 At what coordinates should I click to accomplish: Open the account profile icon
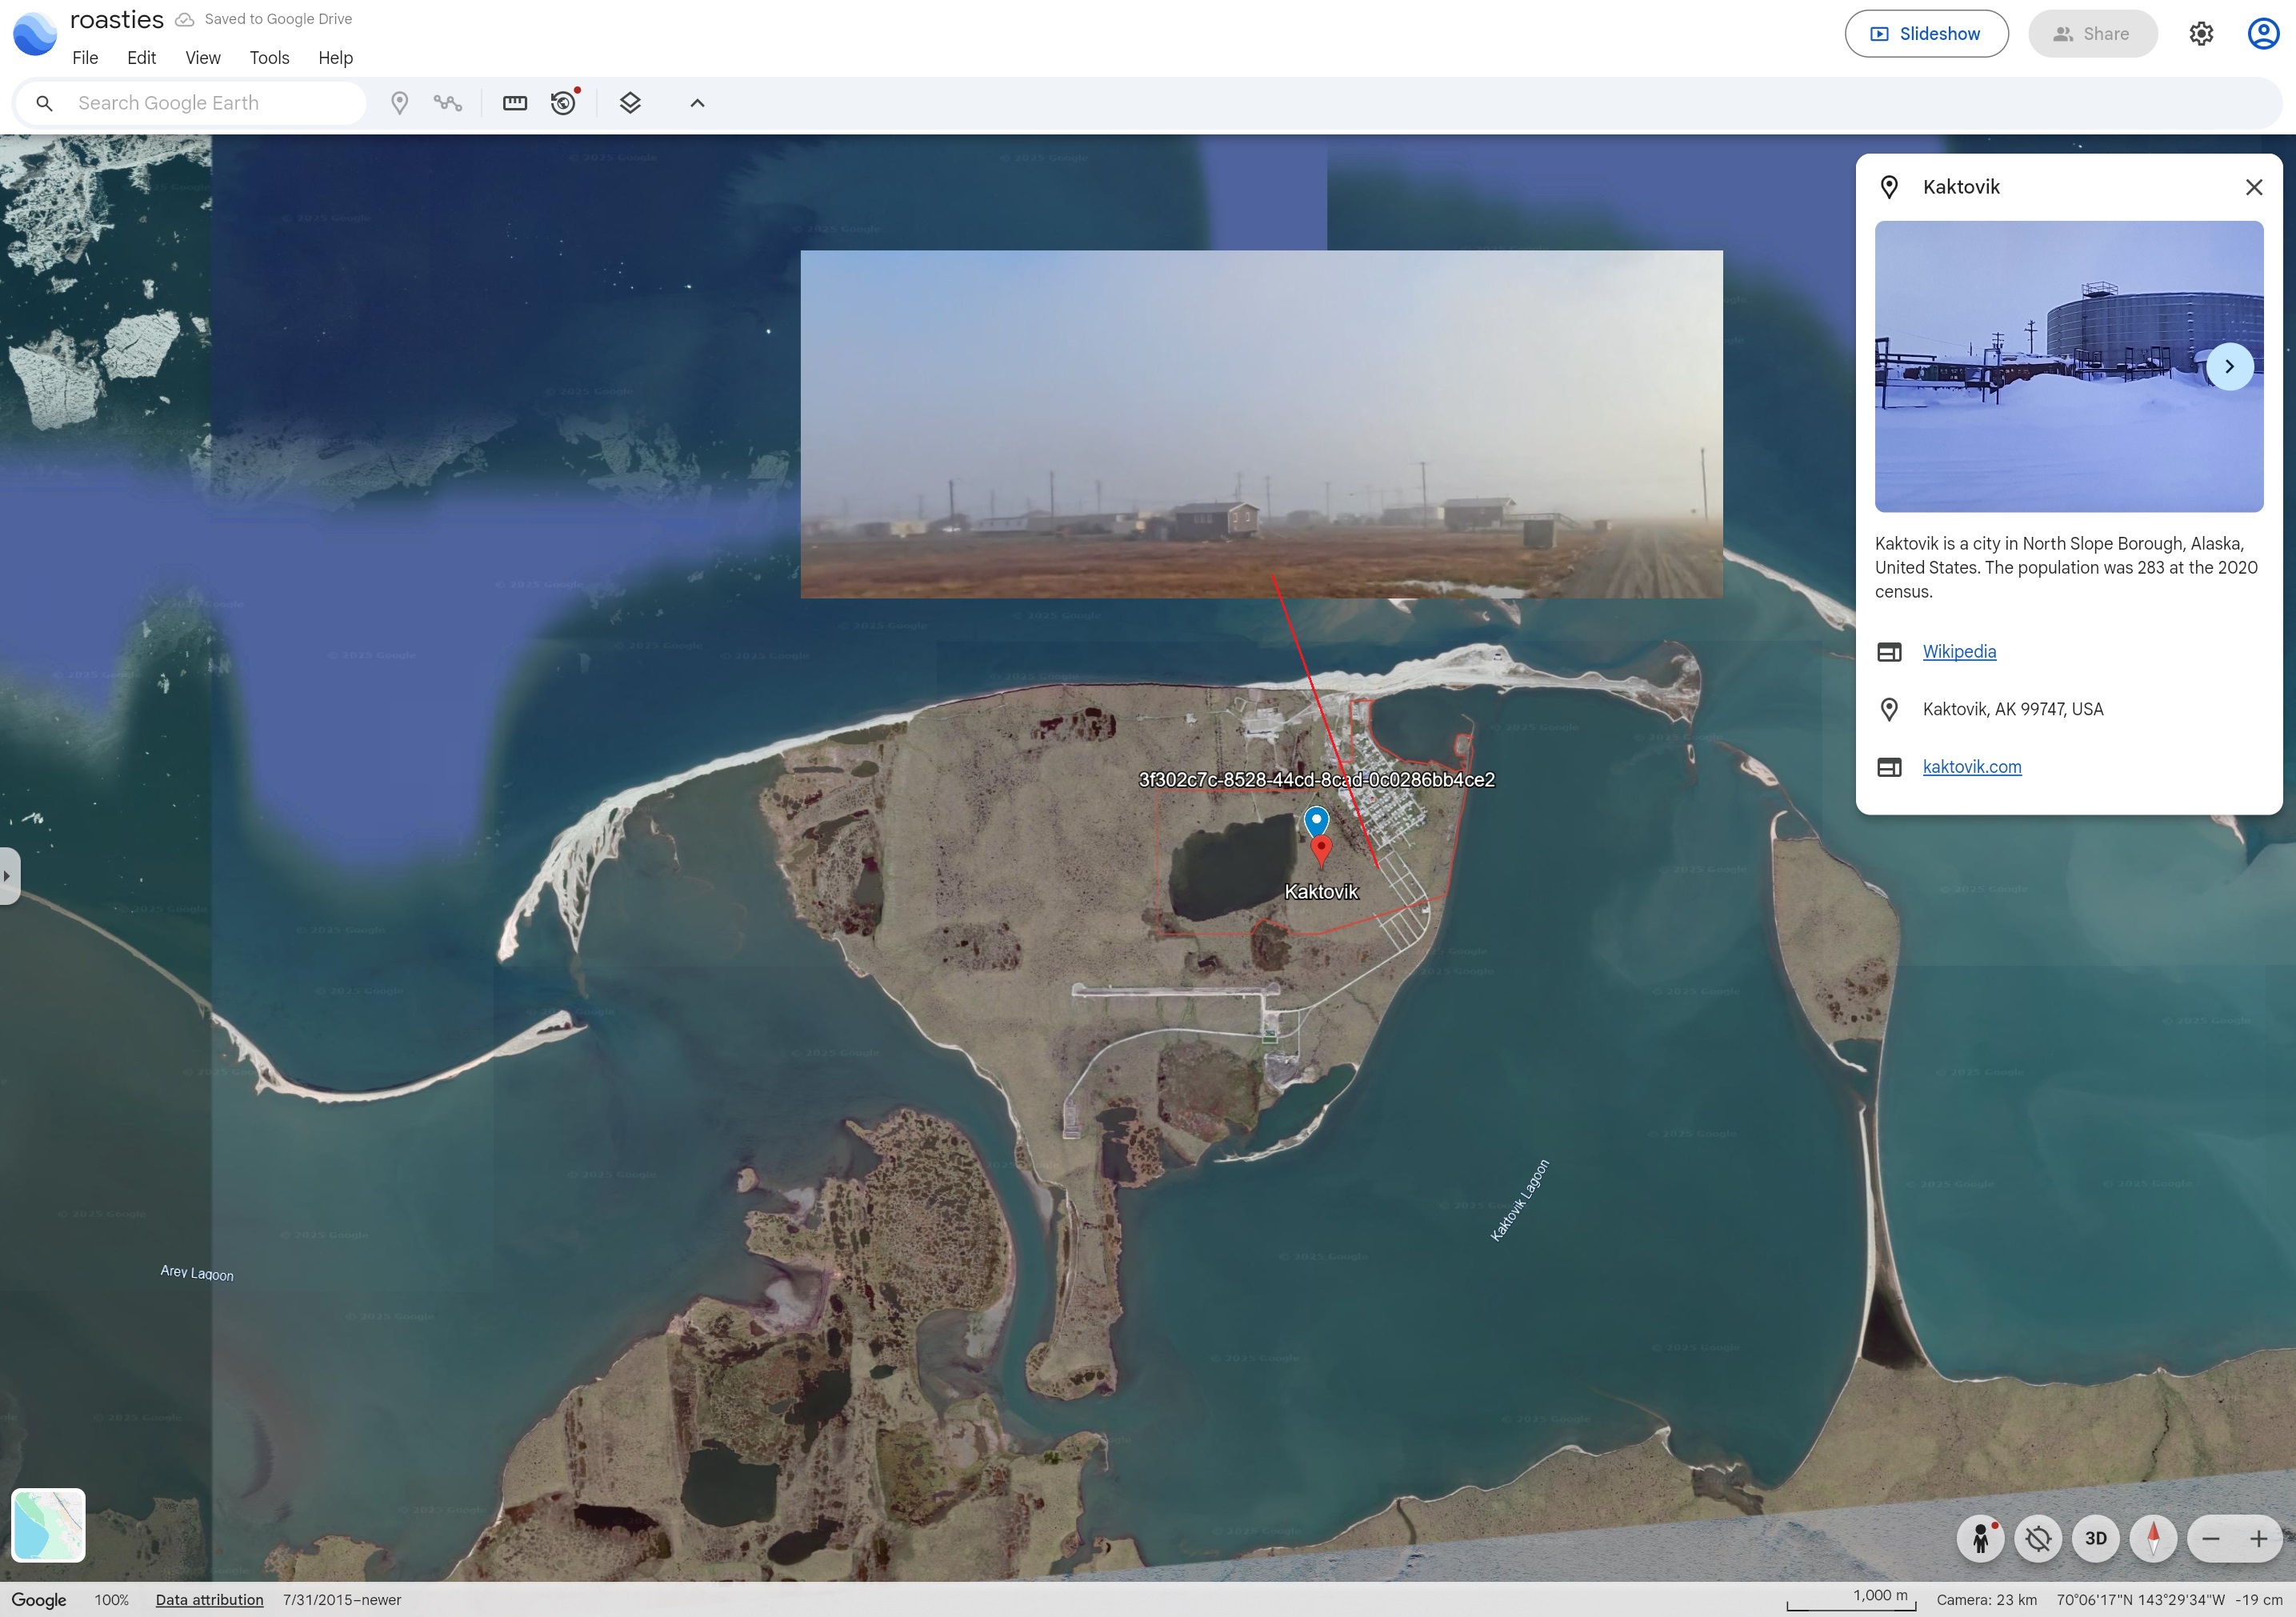(2263, 34)
